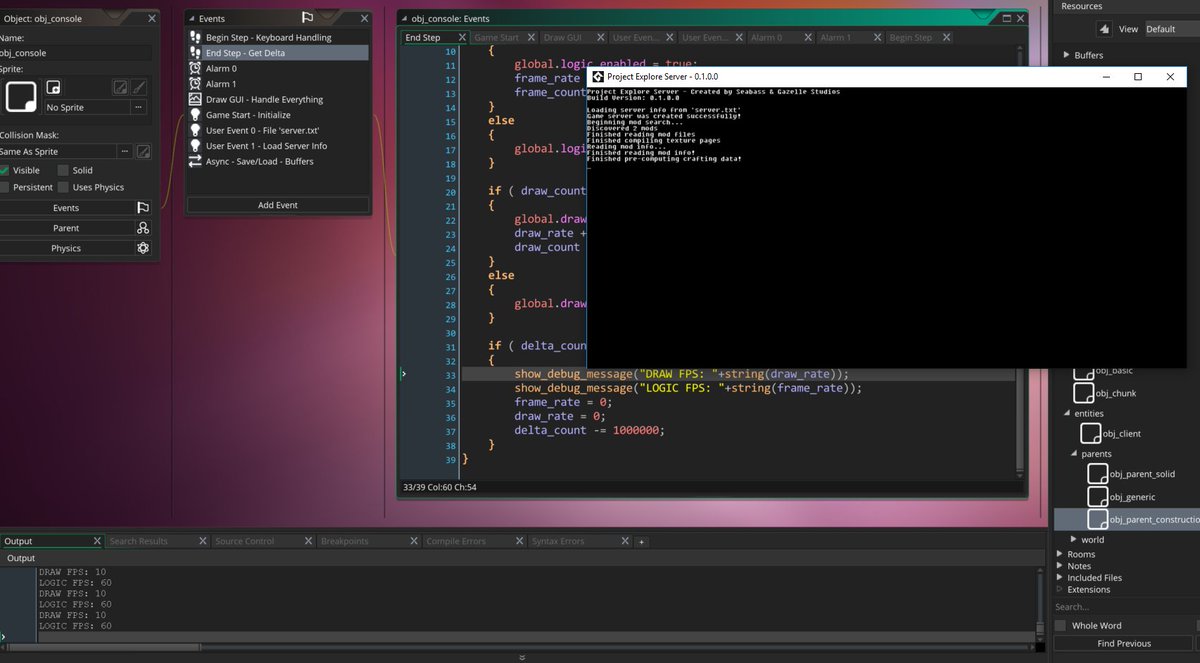Click the flag icon in the Events panel header
This screenshot has height=663, width=1200.
click(308, 17)
